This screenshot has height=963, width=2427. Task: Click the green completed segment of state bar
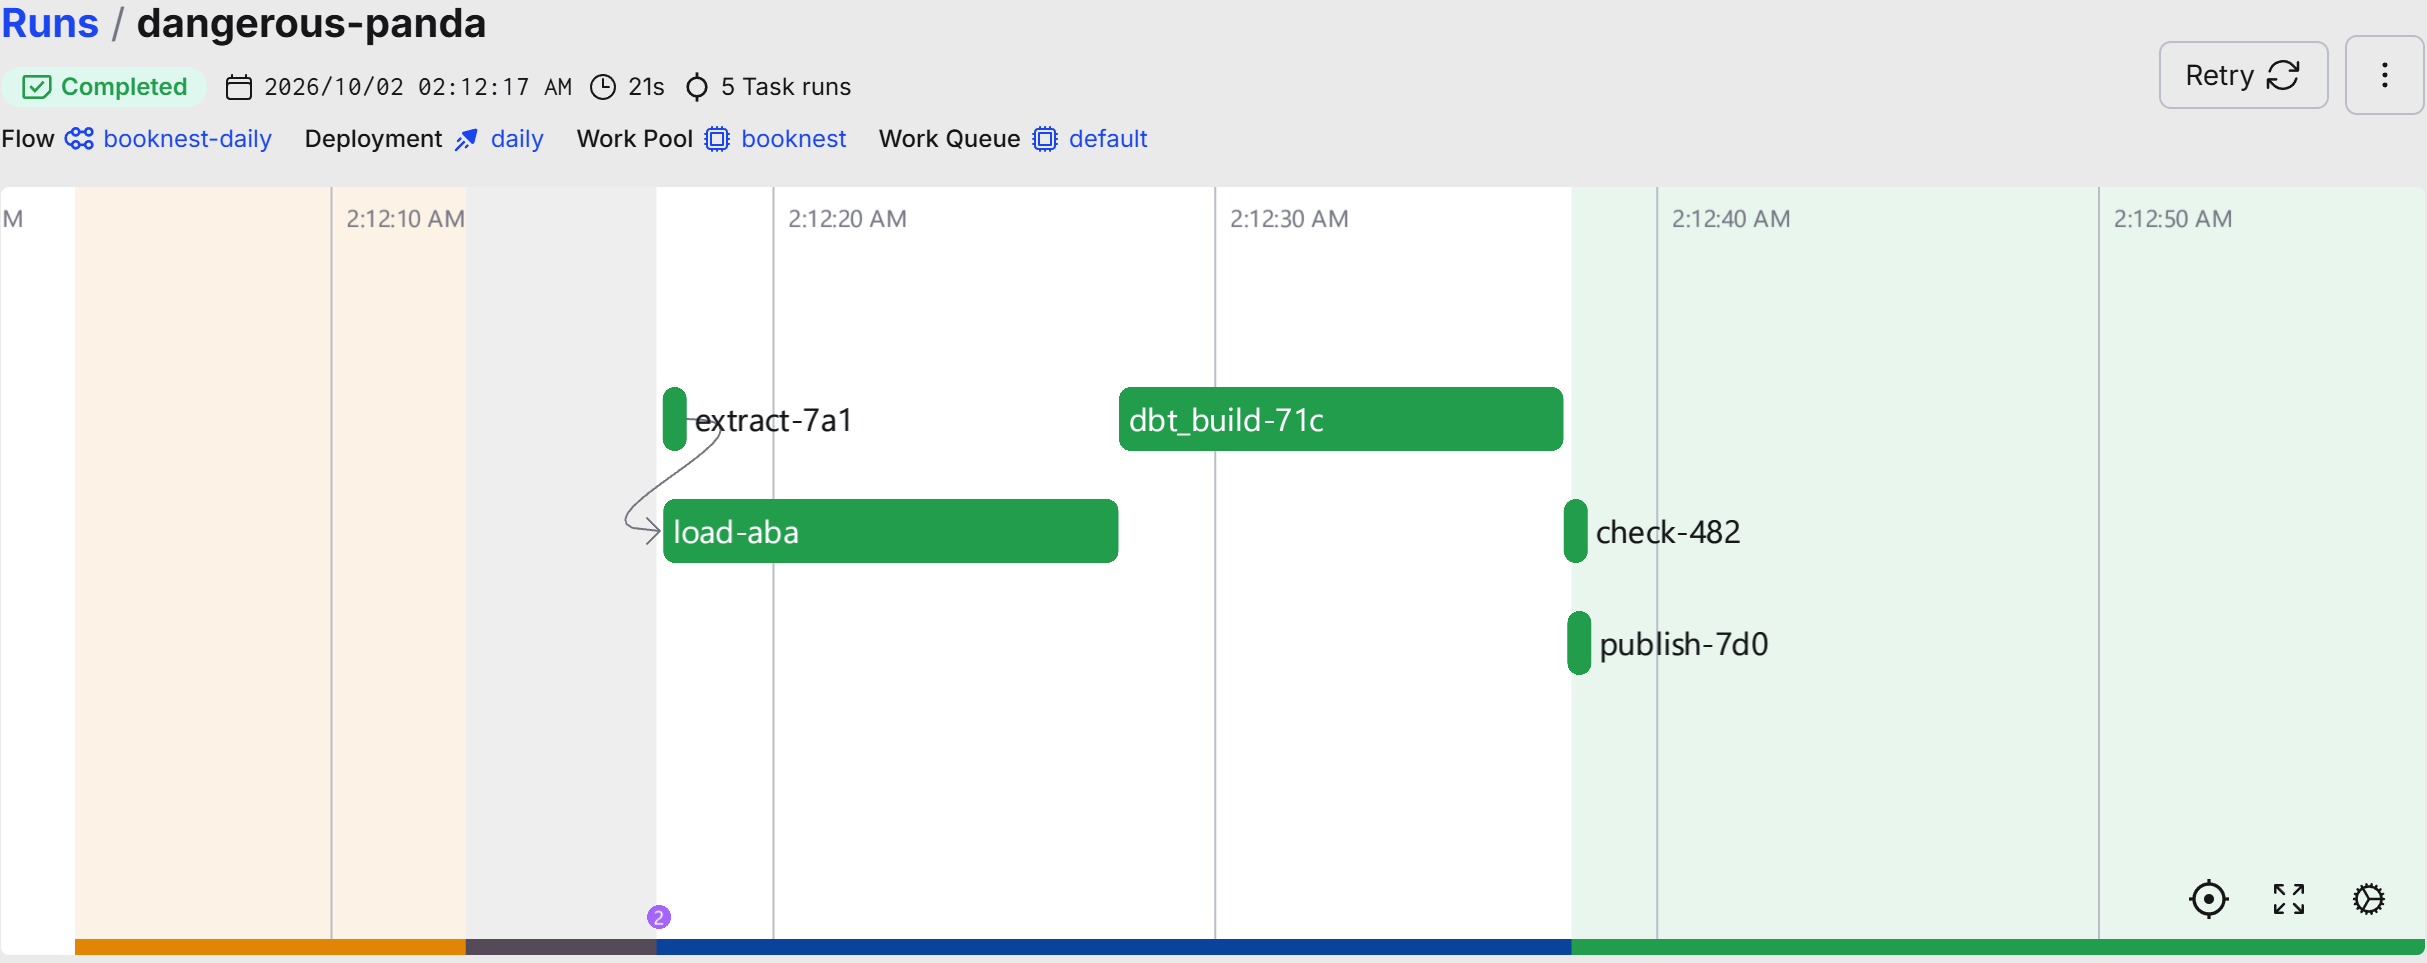coord(1998,947)
